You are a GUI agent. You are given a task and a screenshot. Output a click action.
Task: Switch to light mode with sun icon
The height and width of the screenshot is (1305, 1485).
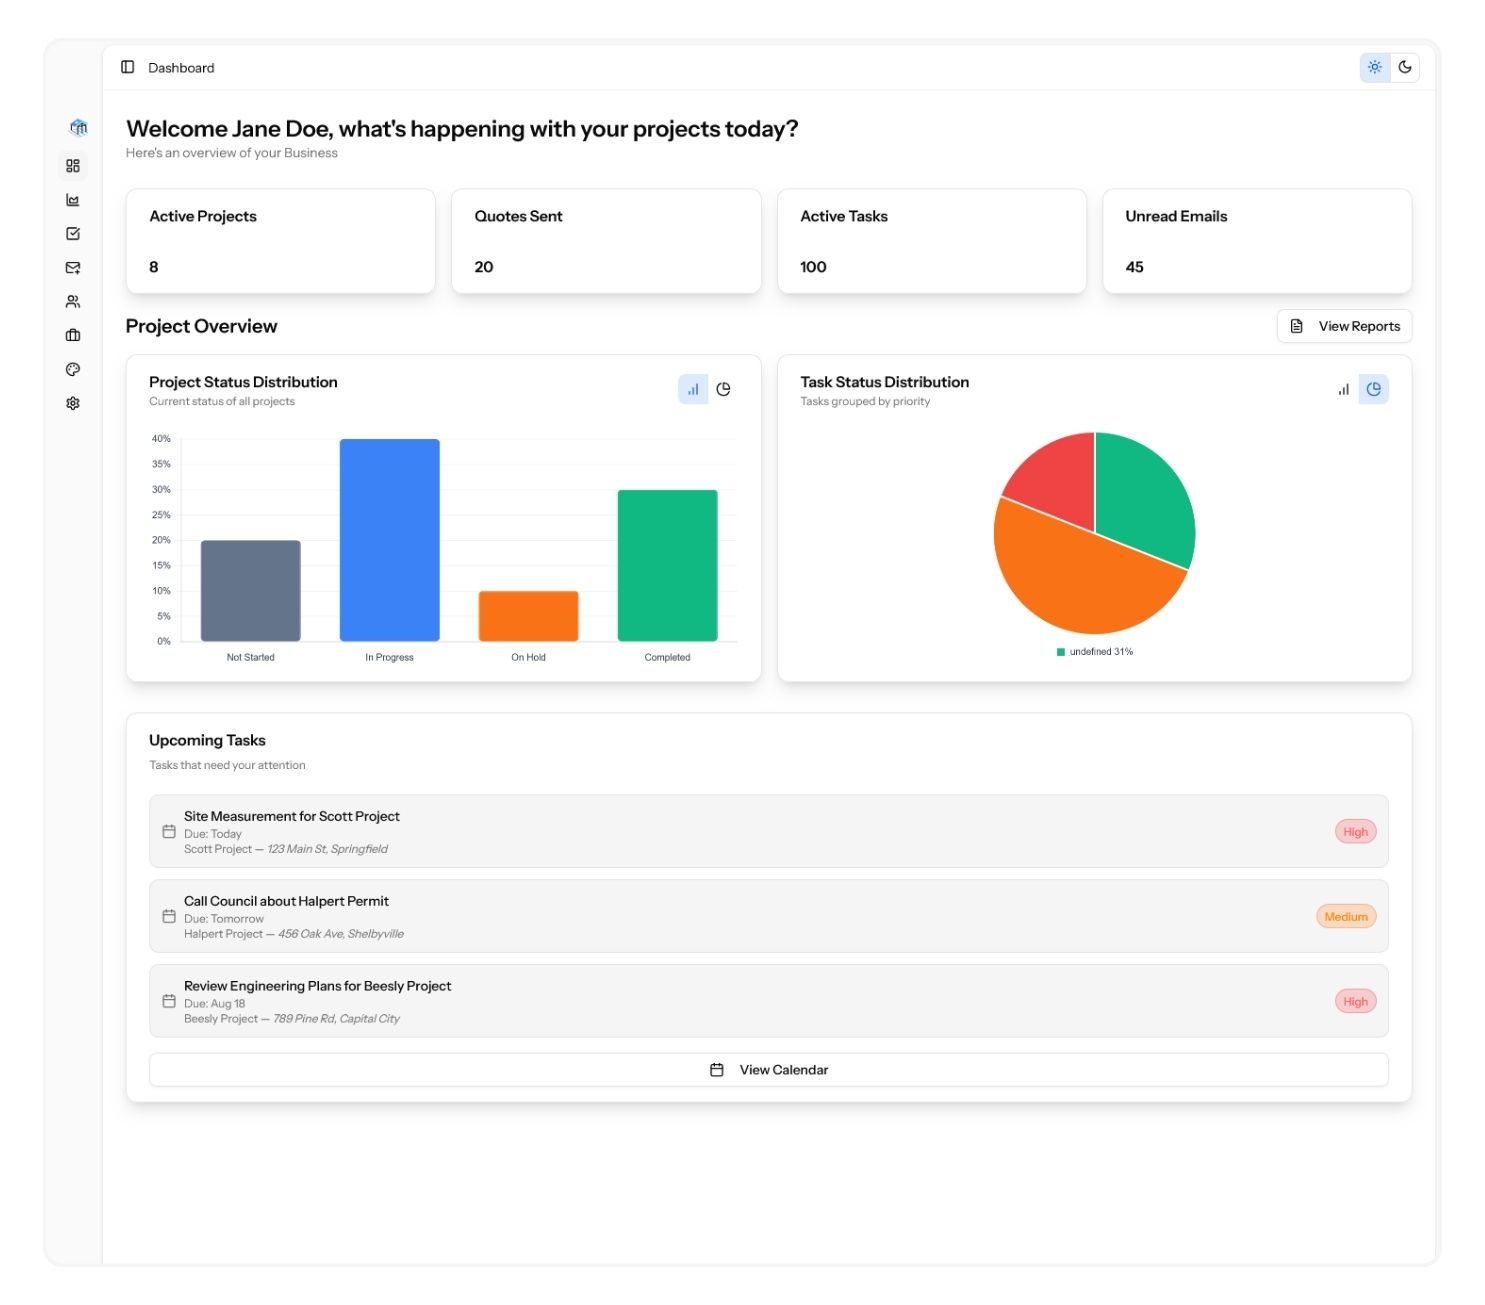pos(1375,67)
